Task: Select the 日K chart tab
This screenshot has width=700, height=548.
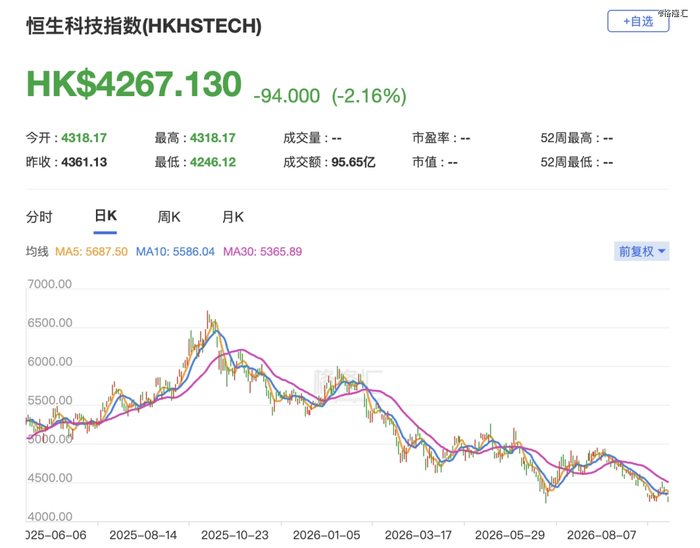Action: click(x=105, y=216)
